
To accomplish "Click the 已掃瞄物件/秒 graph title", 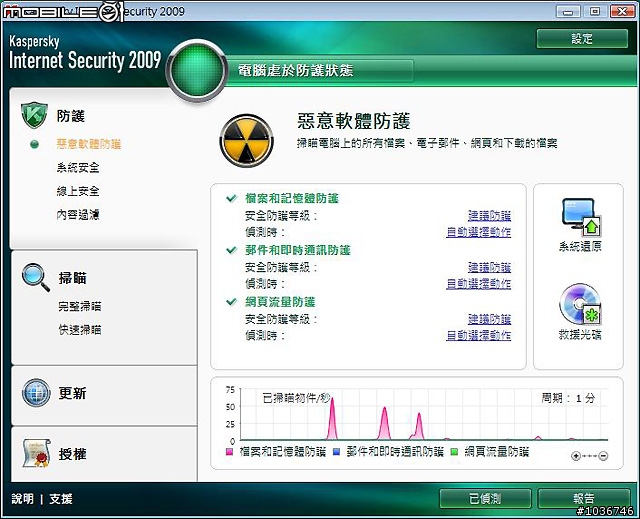I will pyautogui.click(x=296, y=397).
